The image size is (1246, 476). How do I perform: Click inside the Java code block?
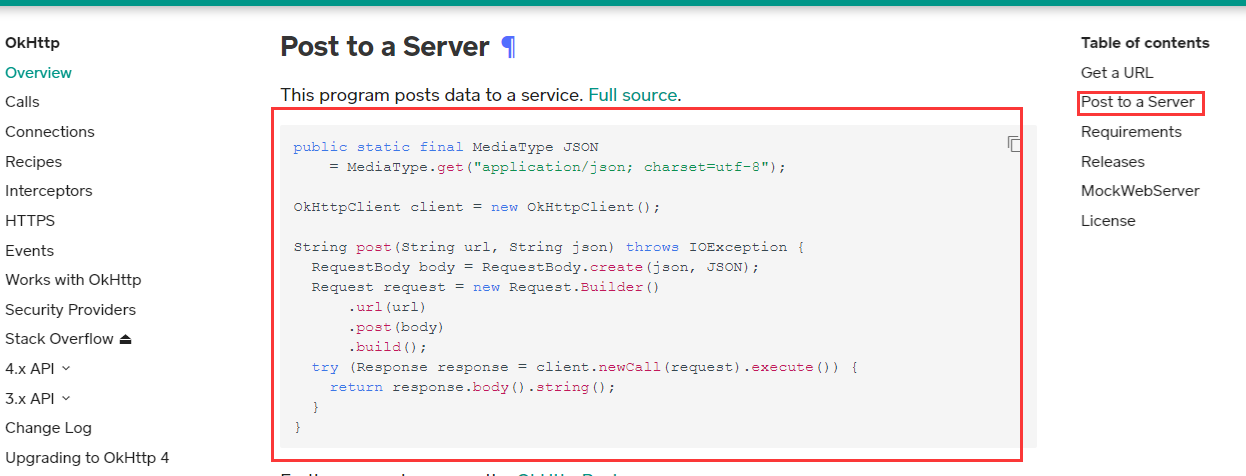[650, 300]
